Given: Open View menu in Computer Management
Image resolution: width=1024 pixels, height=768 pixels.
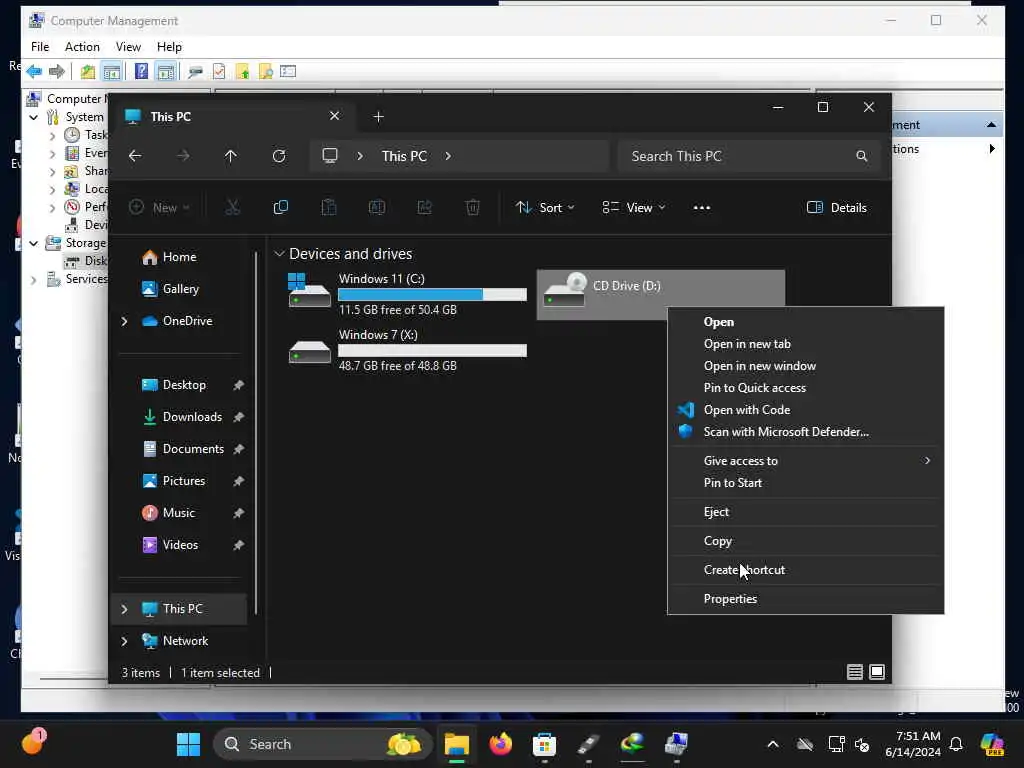Looking at the screenshot, I should click(x=128, y=47).
